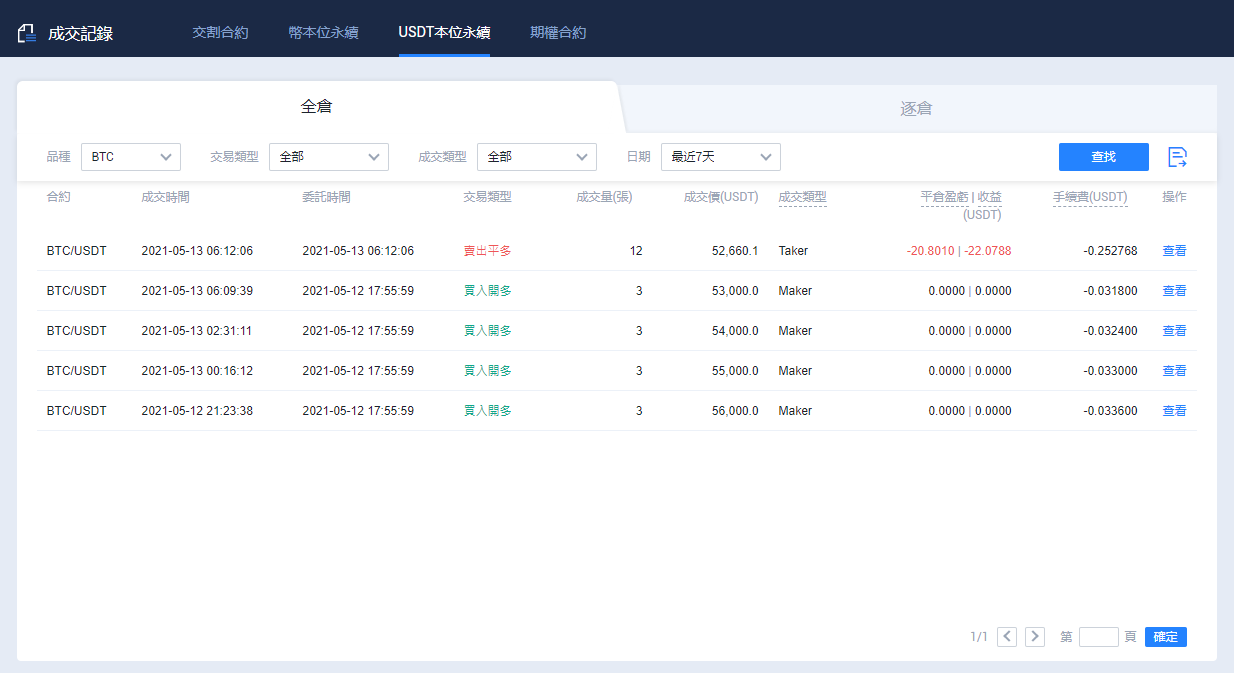The image size is (1234, 673).
Task: Select the USDT本位永續 tab
Action: click(x=444, y=32)
